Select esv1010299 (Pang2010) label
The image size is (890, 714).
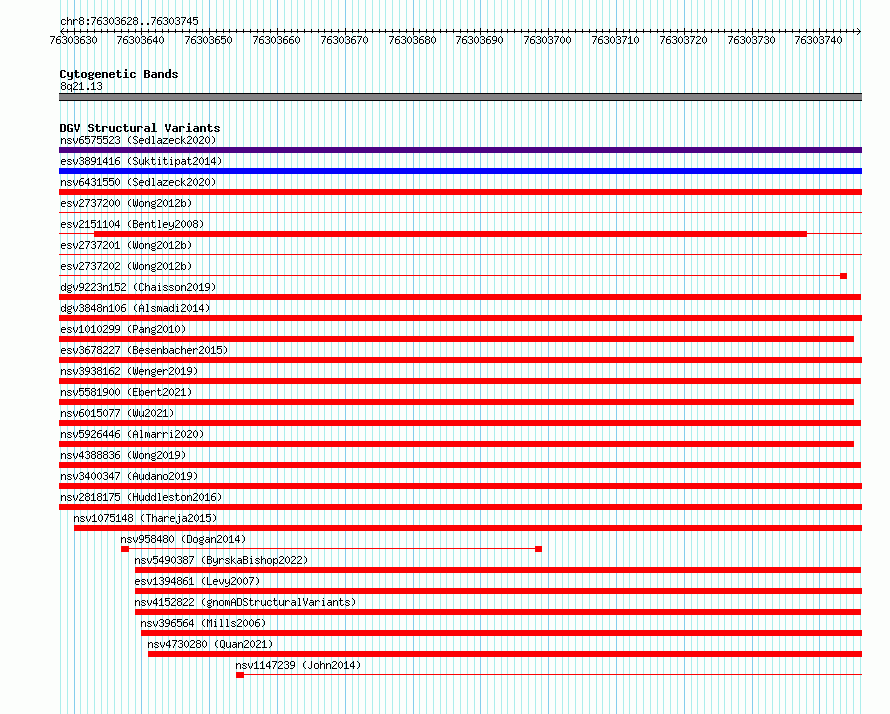[x=123, y=329]
